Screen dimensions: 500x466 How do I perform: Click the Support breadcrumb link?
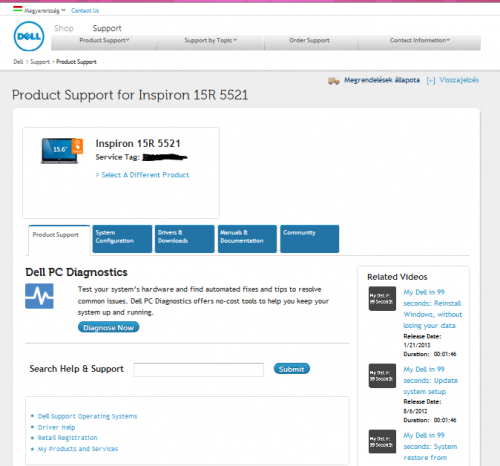tap(40, 62)
